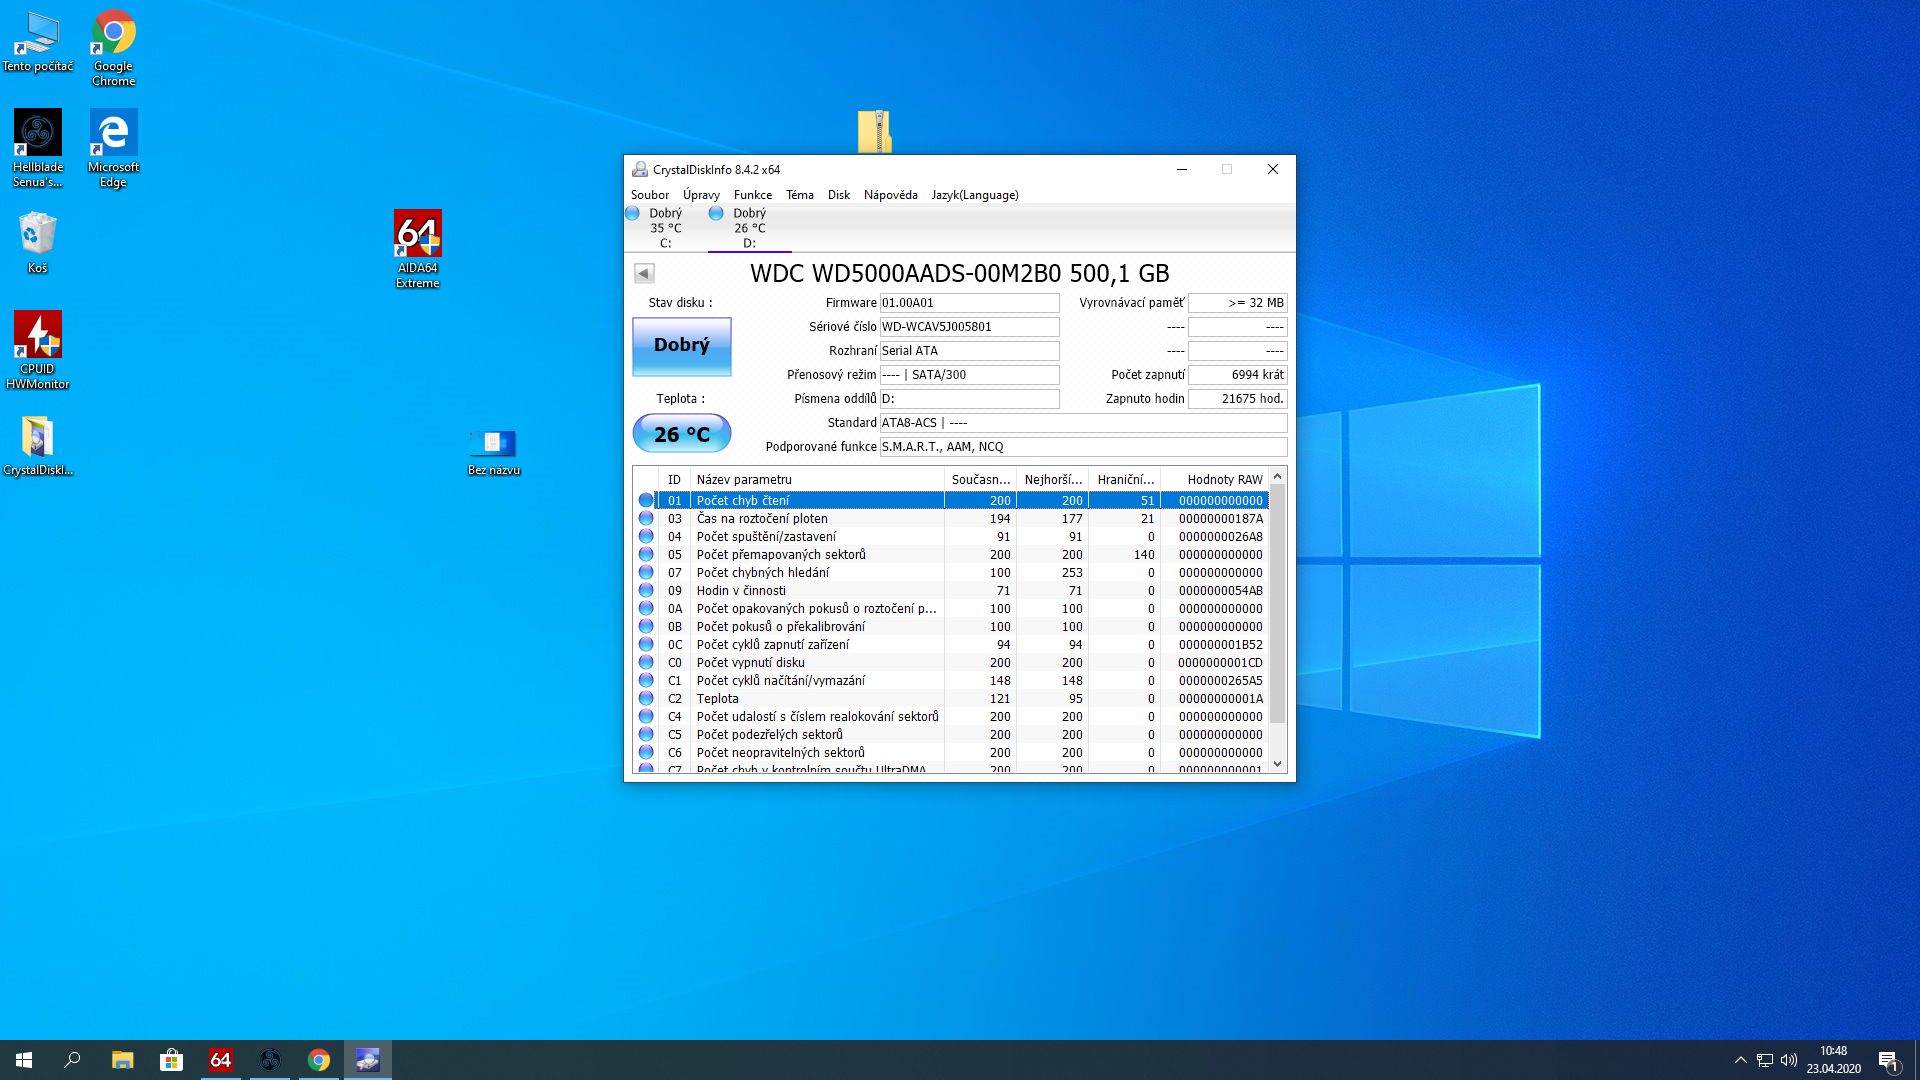Click the Sériové číslo field
The height and width of the screenshot is (1080, 1920).
tap(968, 327)
